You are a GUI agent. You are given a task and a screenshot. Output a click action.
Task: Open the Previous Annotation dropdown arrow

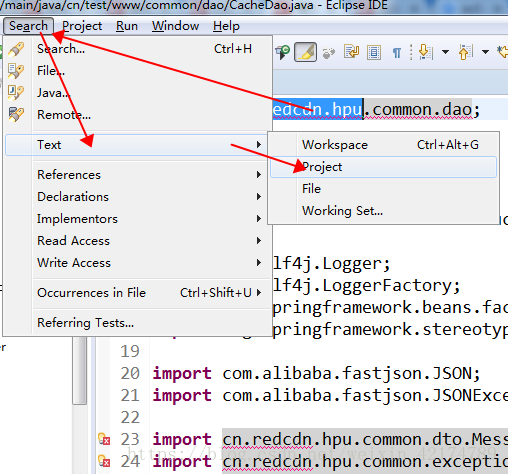pyautogui.click(x=485, y=52)
